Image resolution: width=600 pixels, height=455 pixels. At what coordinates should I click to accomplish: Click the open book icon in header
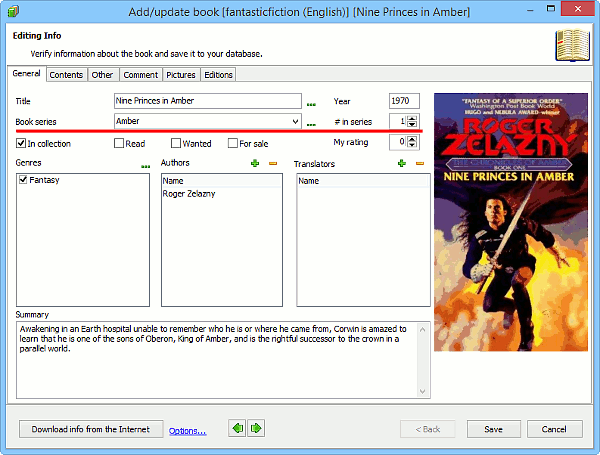[572, 45]
